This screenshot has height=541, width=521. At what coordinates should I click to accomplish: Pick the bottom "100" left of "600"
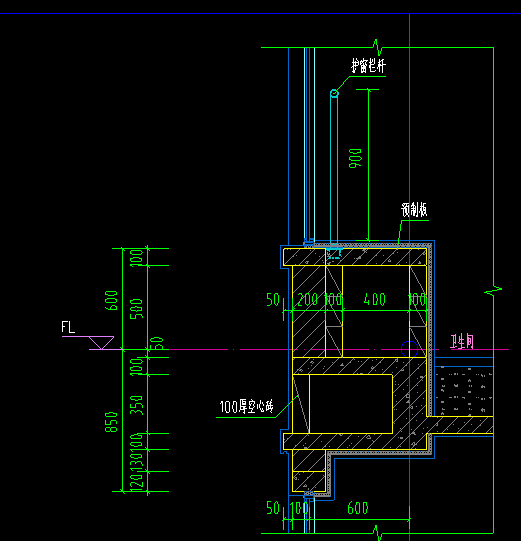click(299, 508)
